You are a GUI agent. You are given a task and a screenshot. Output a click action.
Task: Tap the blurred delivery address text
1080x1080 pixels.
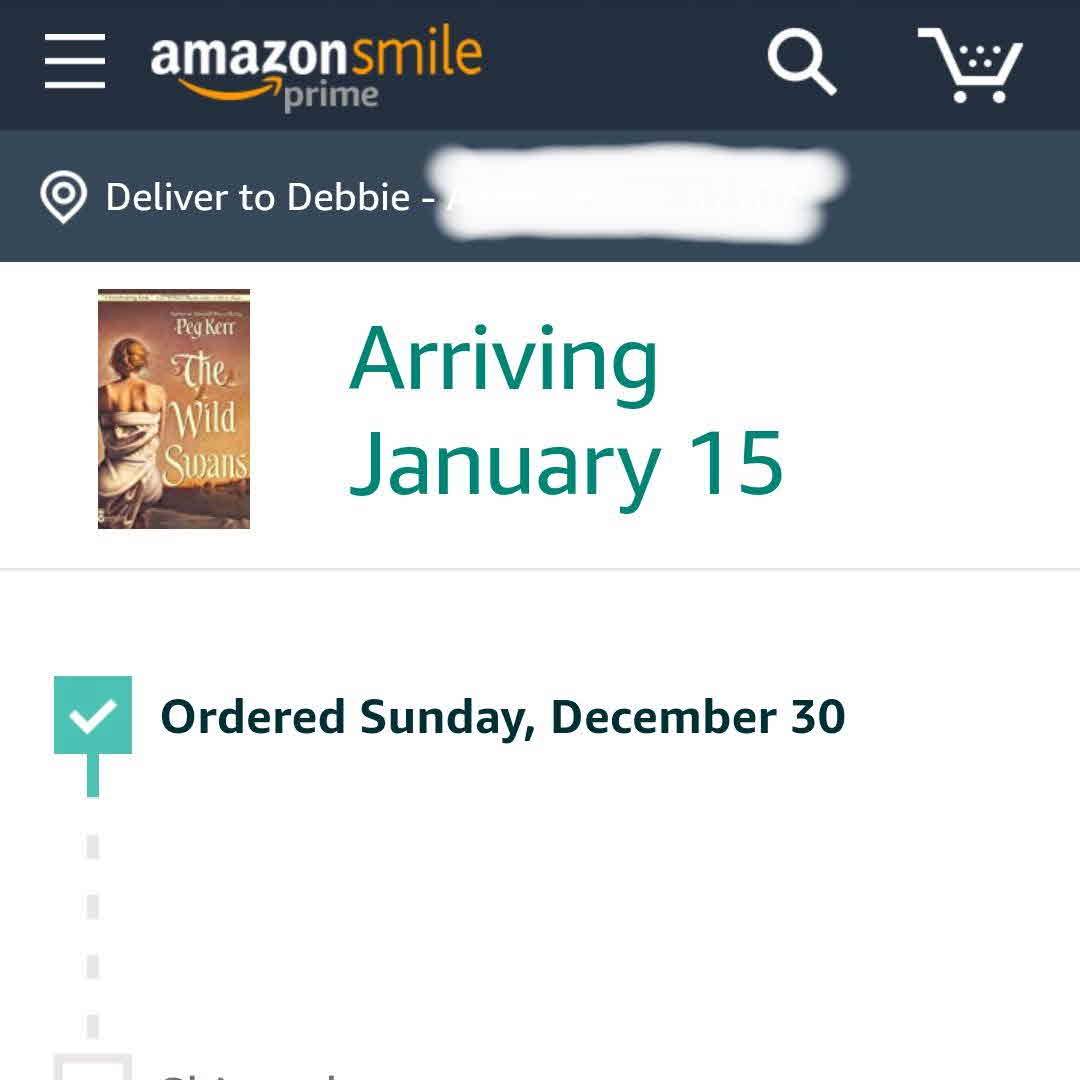(640, 195)
